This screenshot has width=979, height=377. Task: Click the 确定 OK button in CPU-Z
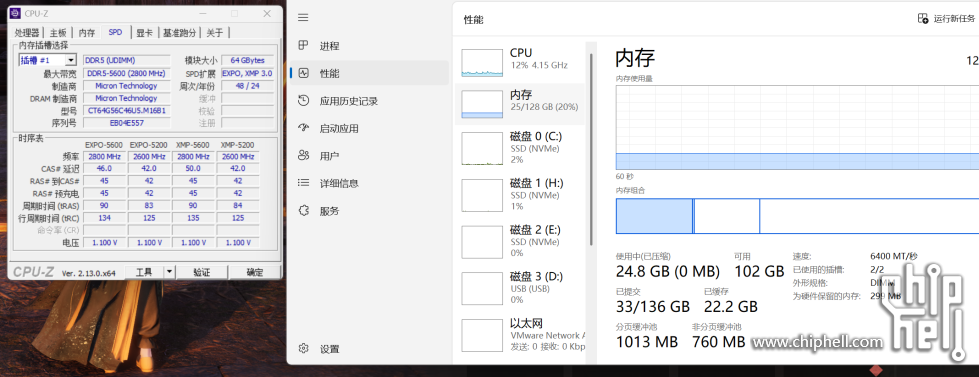254,272
